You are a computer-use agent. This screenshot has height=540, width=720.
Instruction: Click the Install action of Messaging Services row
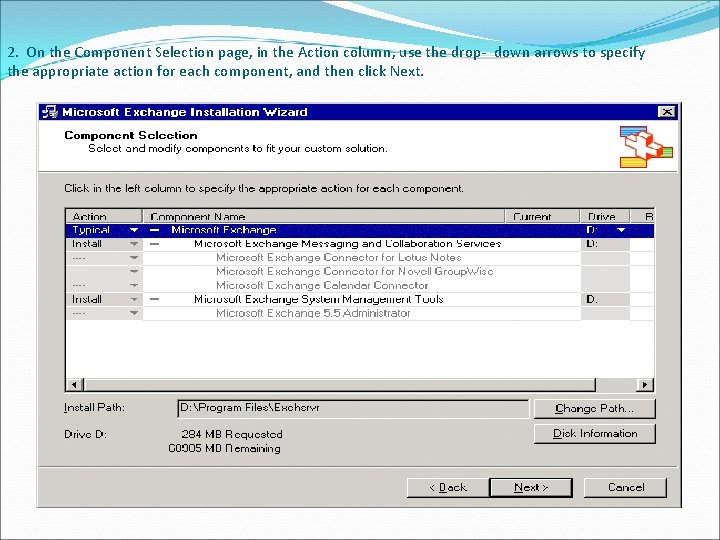tap(87, 244)
